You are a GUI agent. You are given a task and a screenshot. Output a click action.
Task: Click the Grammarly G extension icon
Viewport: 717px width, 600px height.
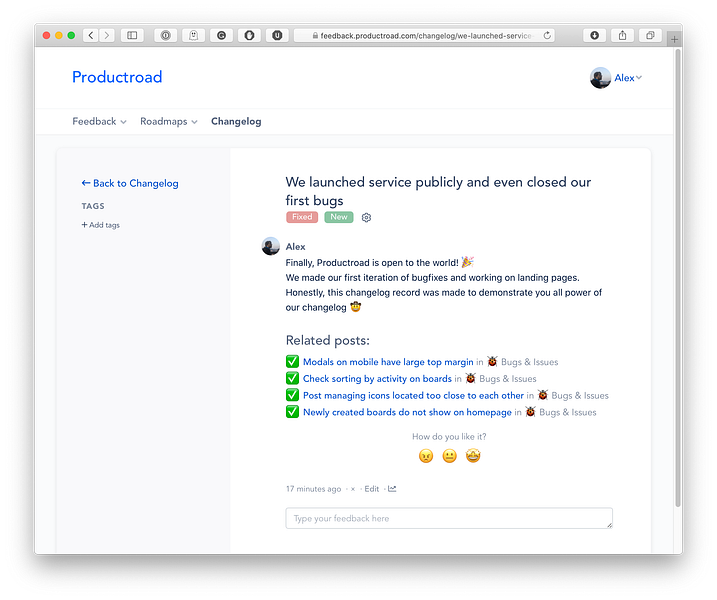[221, 35]
